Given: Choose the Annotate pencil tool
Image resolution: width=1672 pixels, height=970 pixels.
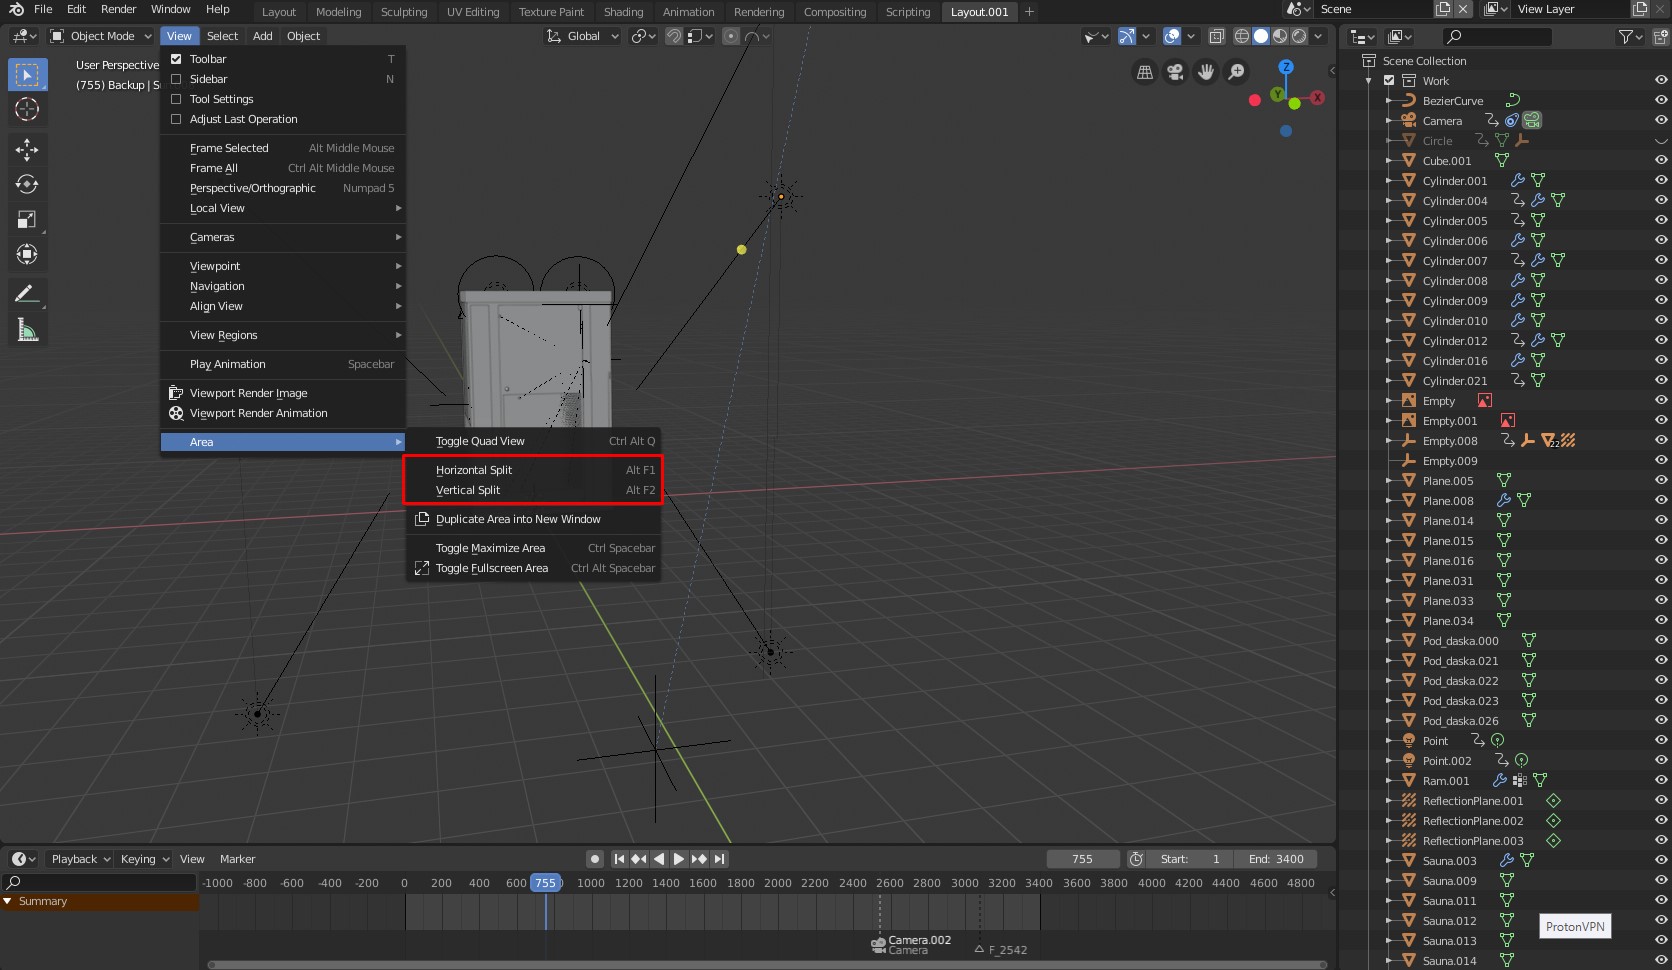Looking at the screenshot, I should [27, 294].
